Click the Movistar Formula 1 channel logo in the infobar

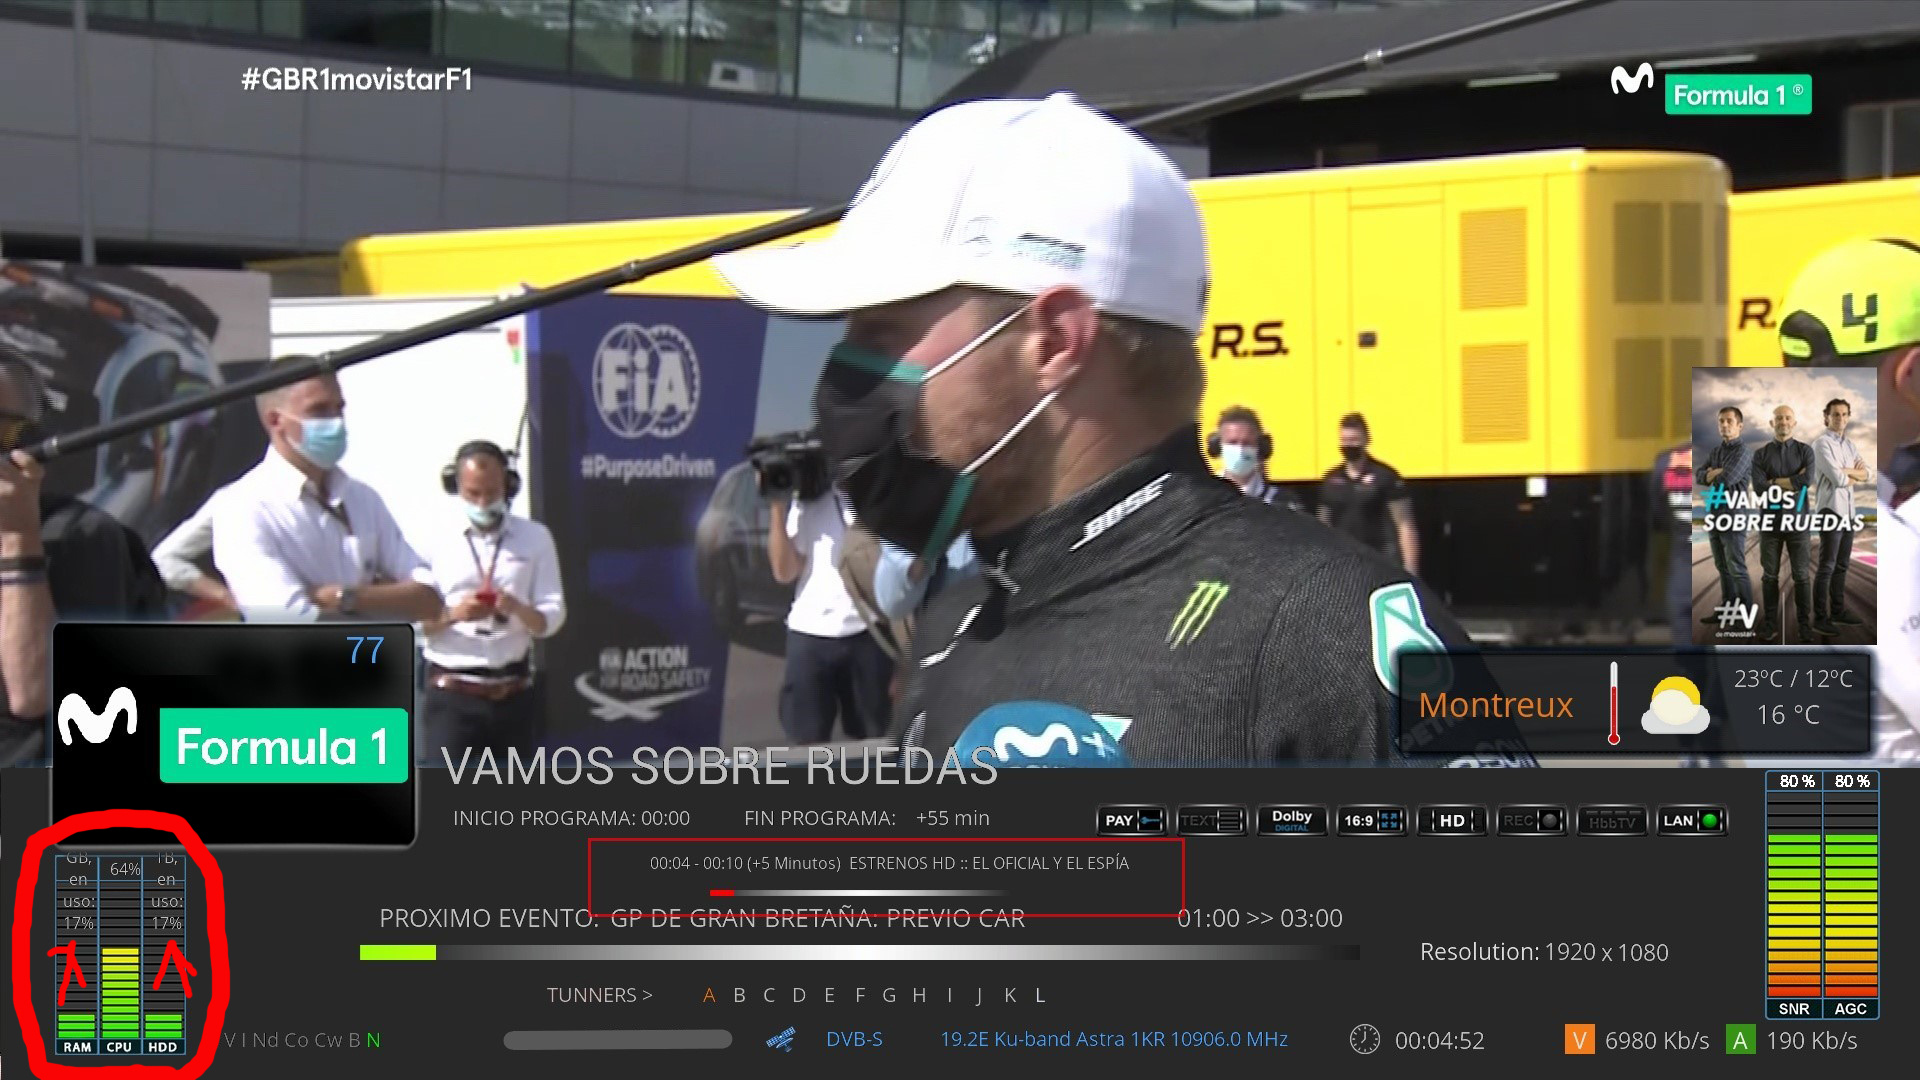232,735
